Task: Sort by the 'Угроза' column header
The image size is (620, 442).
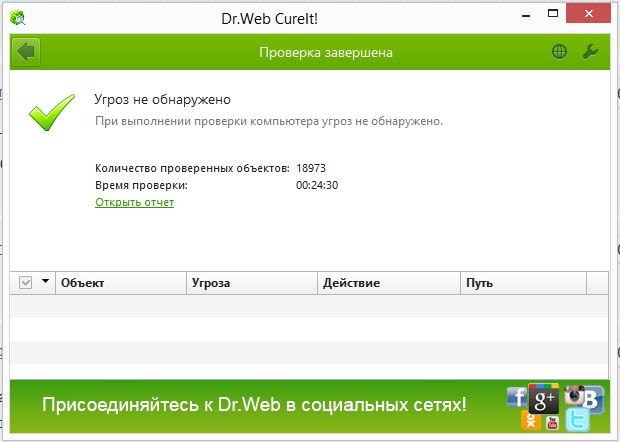Action: (252, 283)
